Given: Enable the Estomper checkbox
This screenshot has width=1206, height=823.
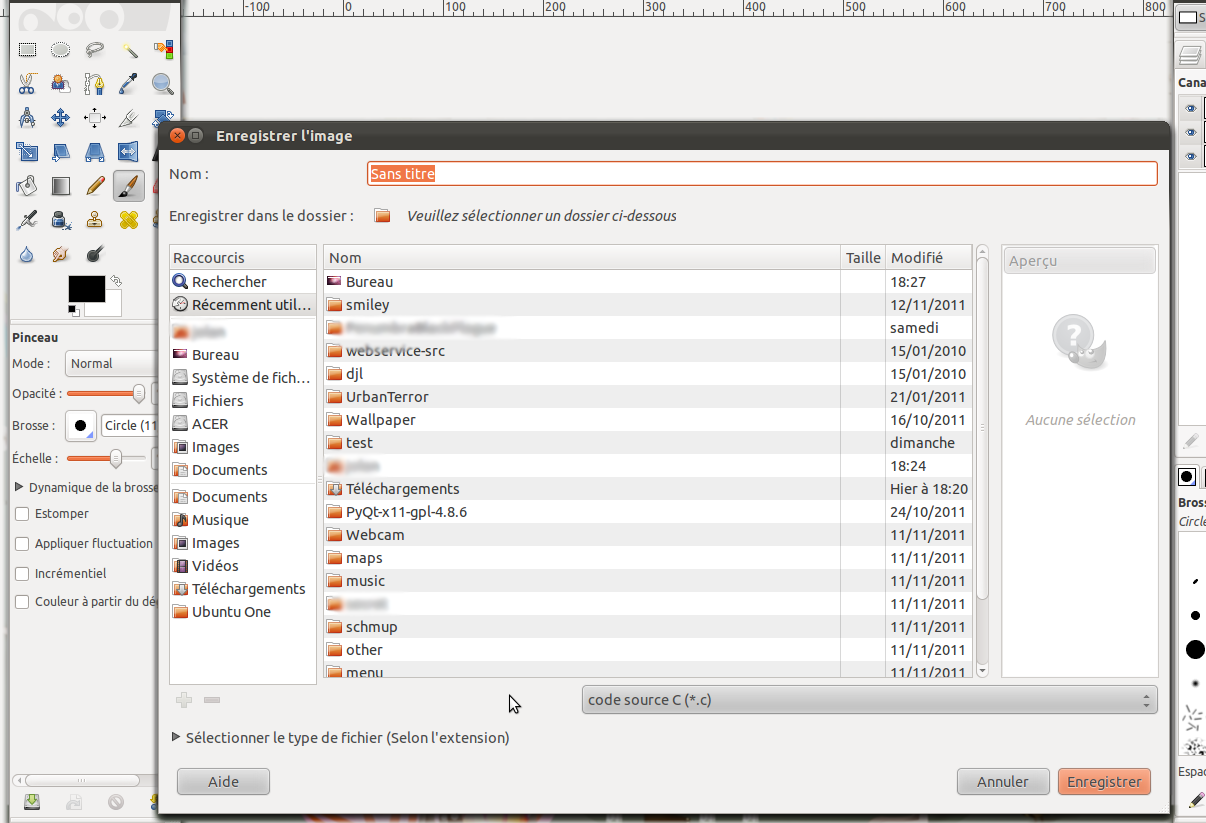Looking at the screenshot, I should [x=22, y=514].
